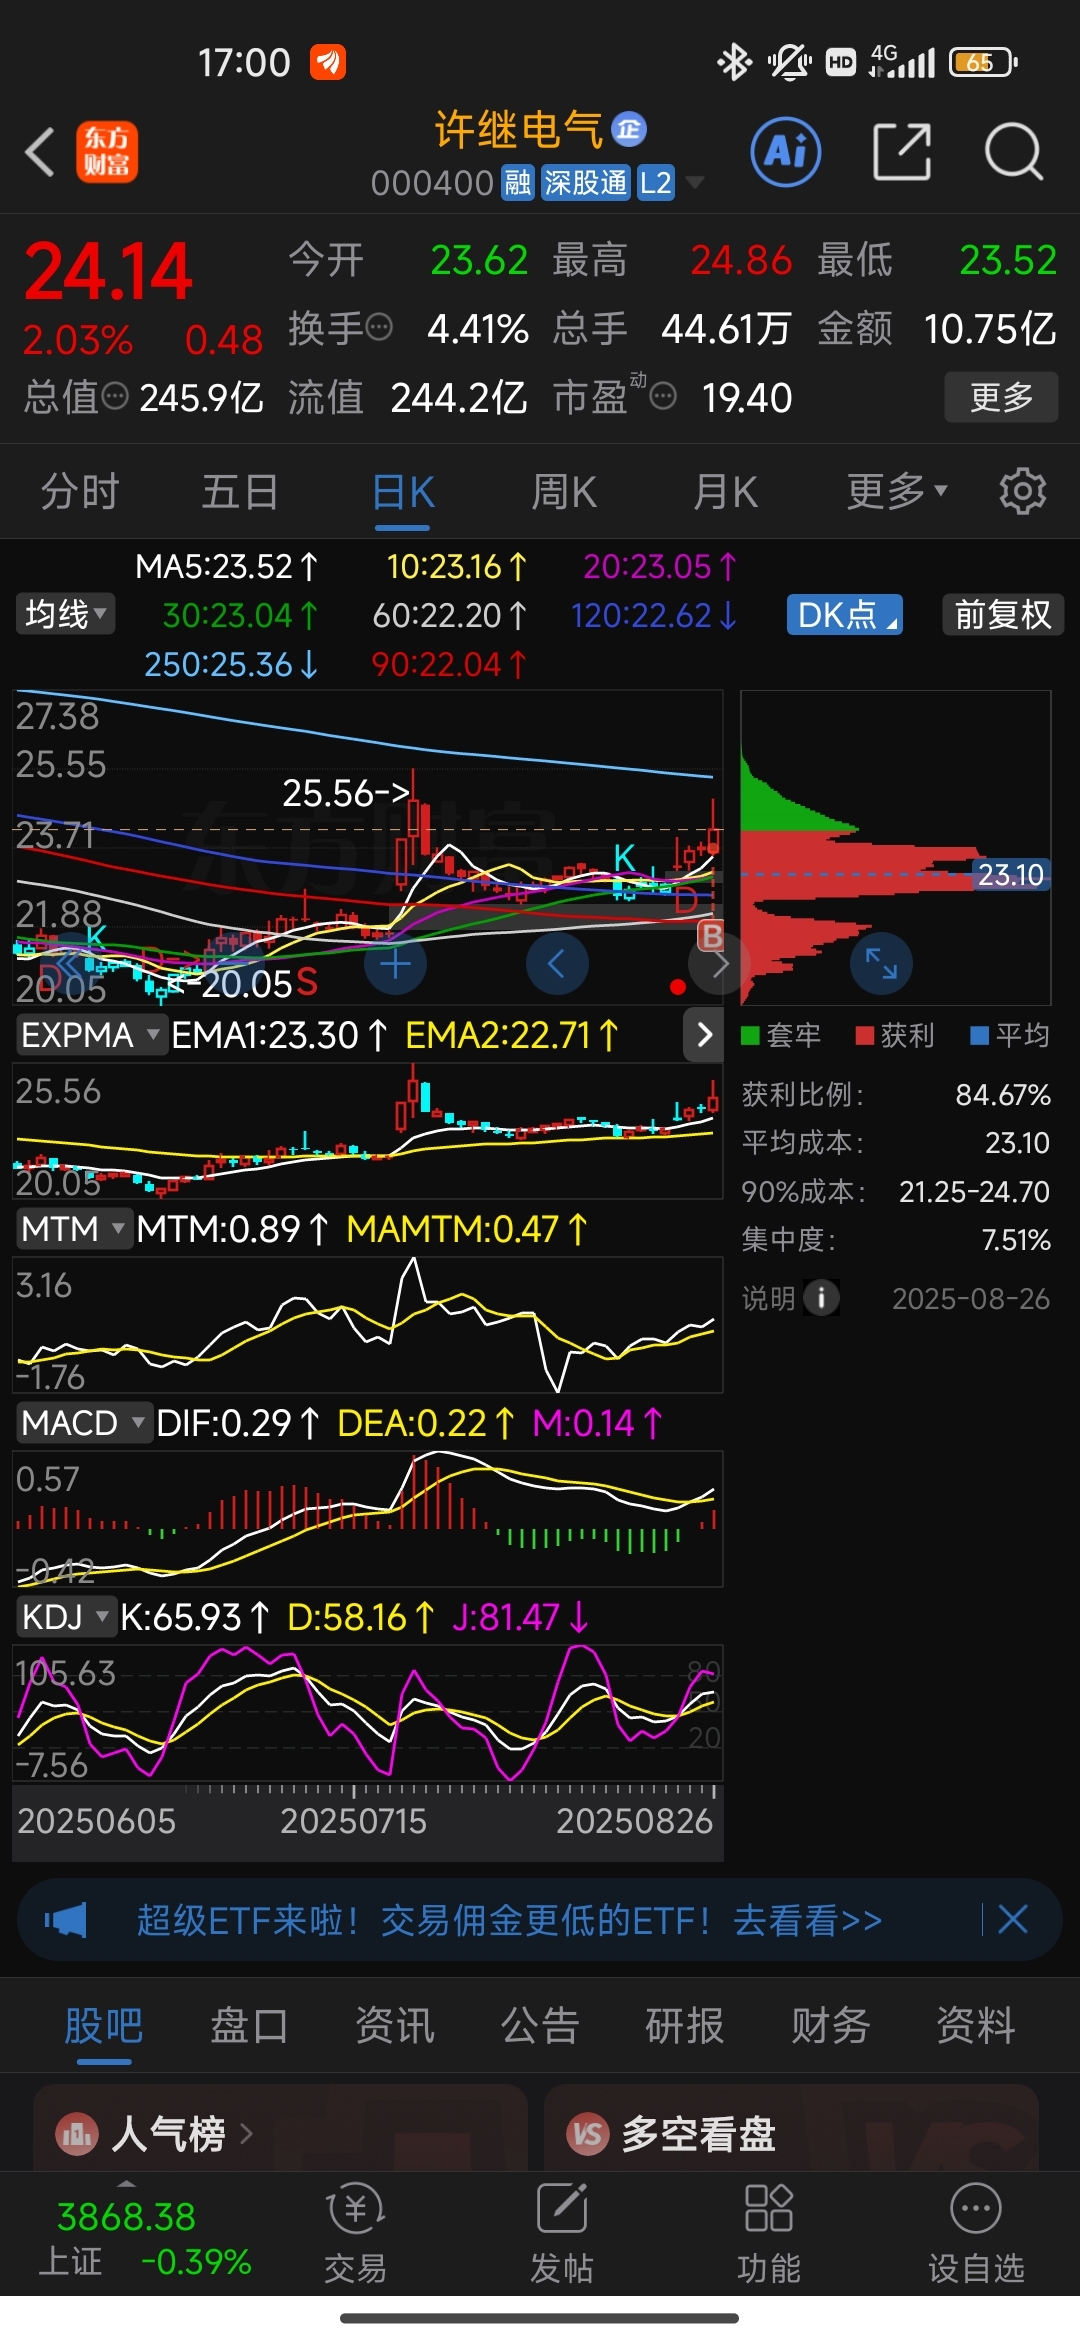The image size is (1080, 2340).
Task: Expand the EXPMA side arrow button
Action: click(x=704, y=1035)
